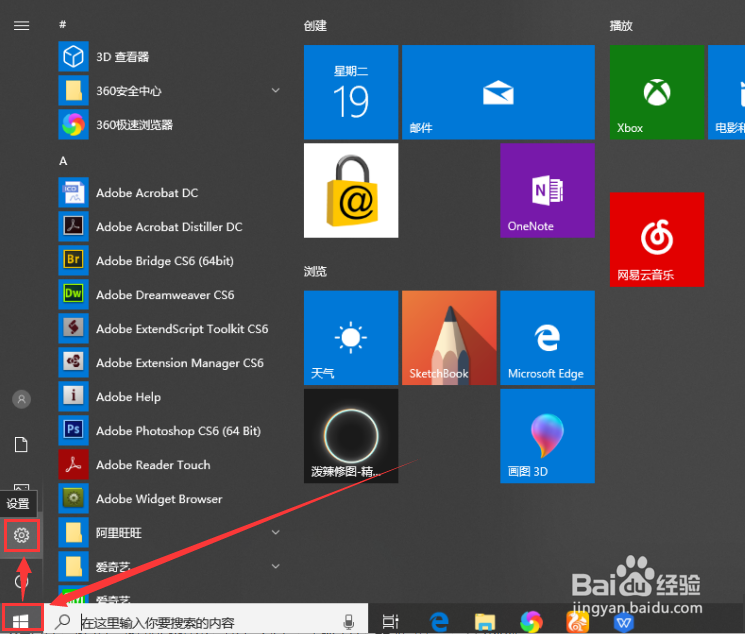Launch Adobe Extension Manager CS6
Viewport: 745px width, 634px height.
(169, 363)
